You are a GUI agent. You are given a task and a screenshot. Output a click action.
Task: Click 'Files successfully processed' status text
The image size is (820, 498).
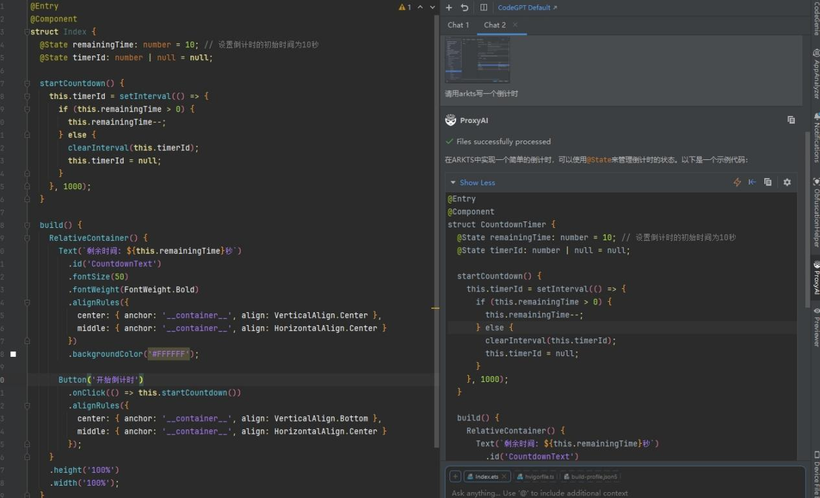(503, 141)
